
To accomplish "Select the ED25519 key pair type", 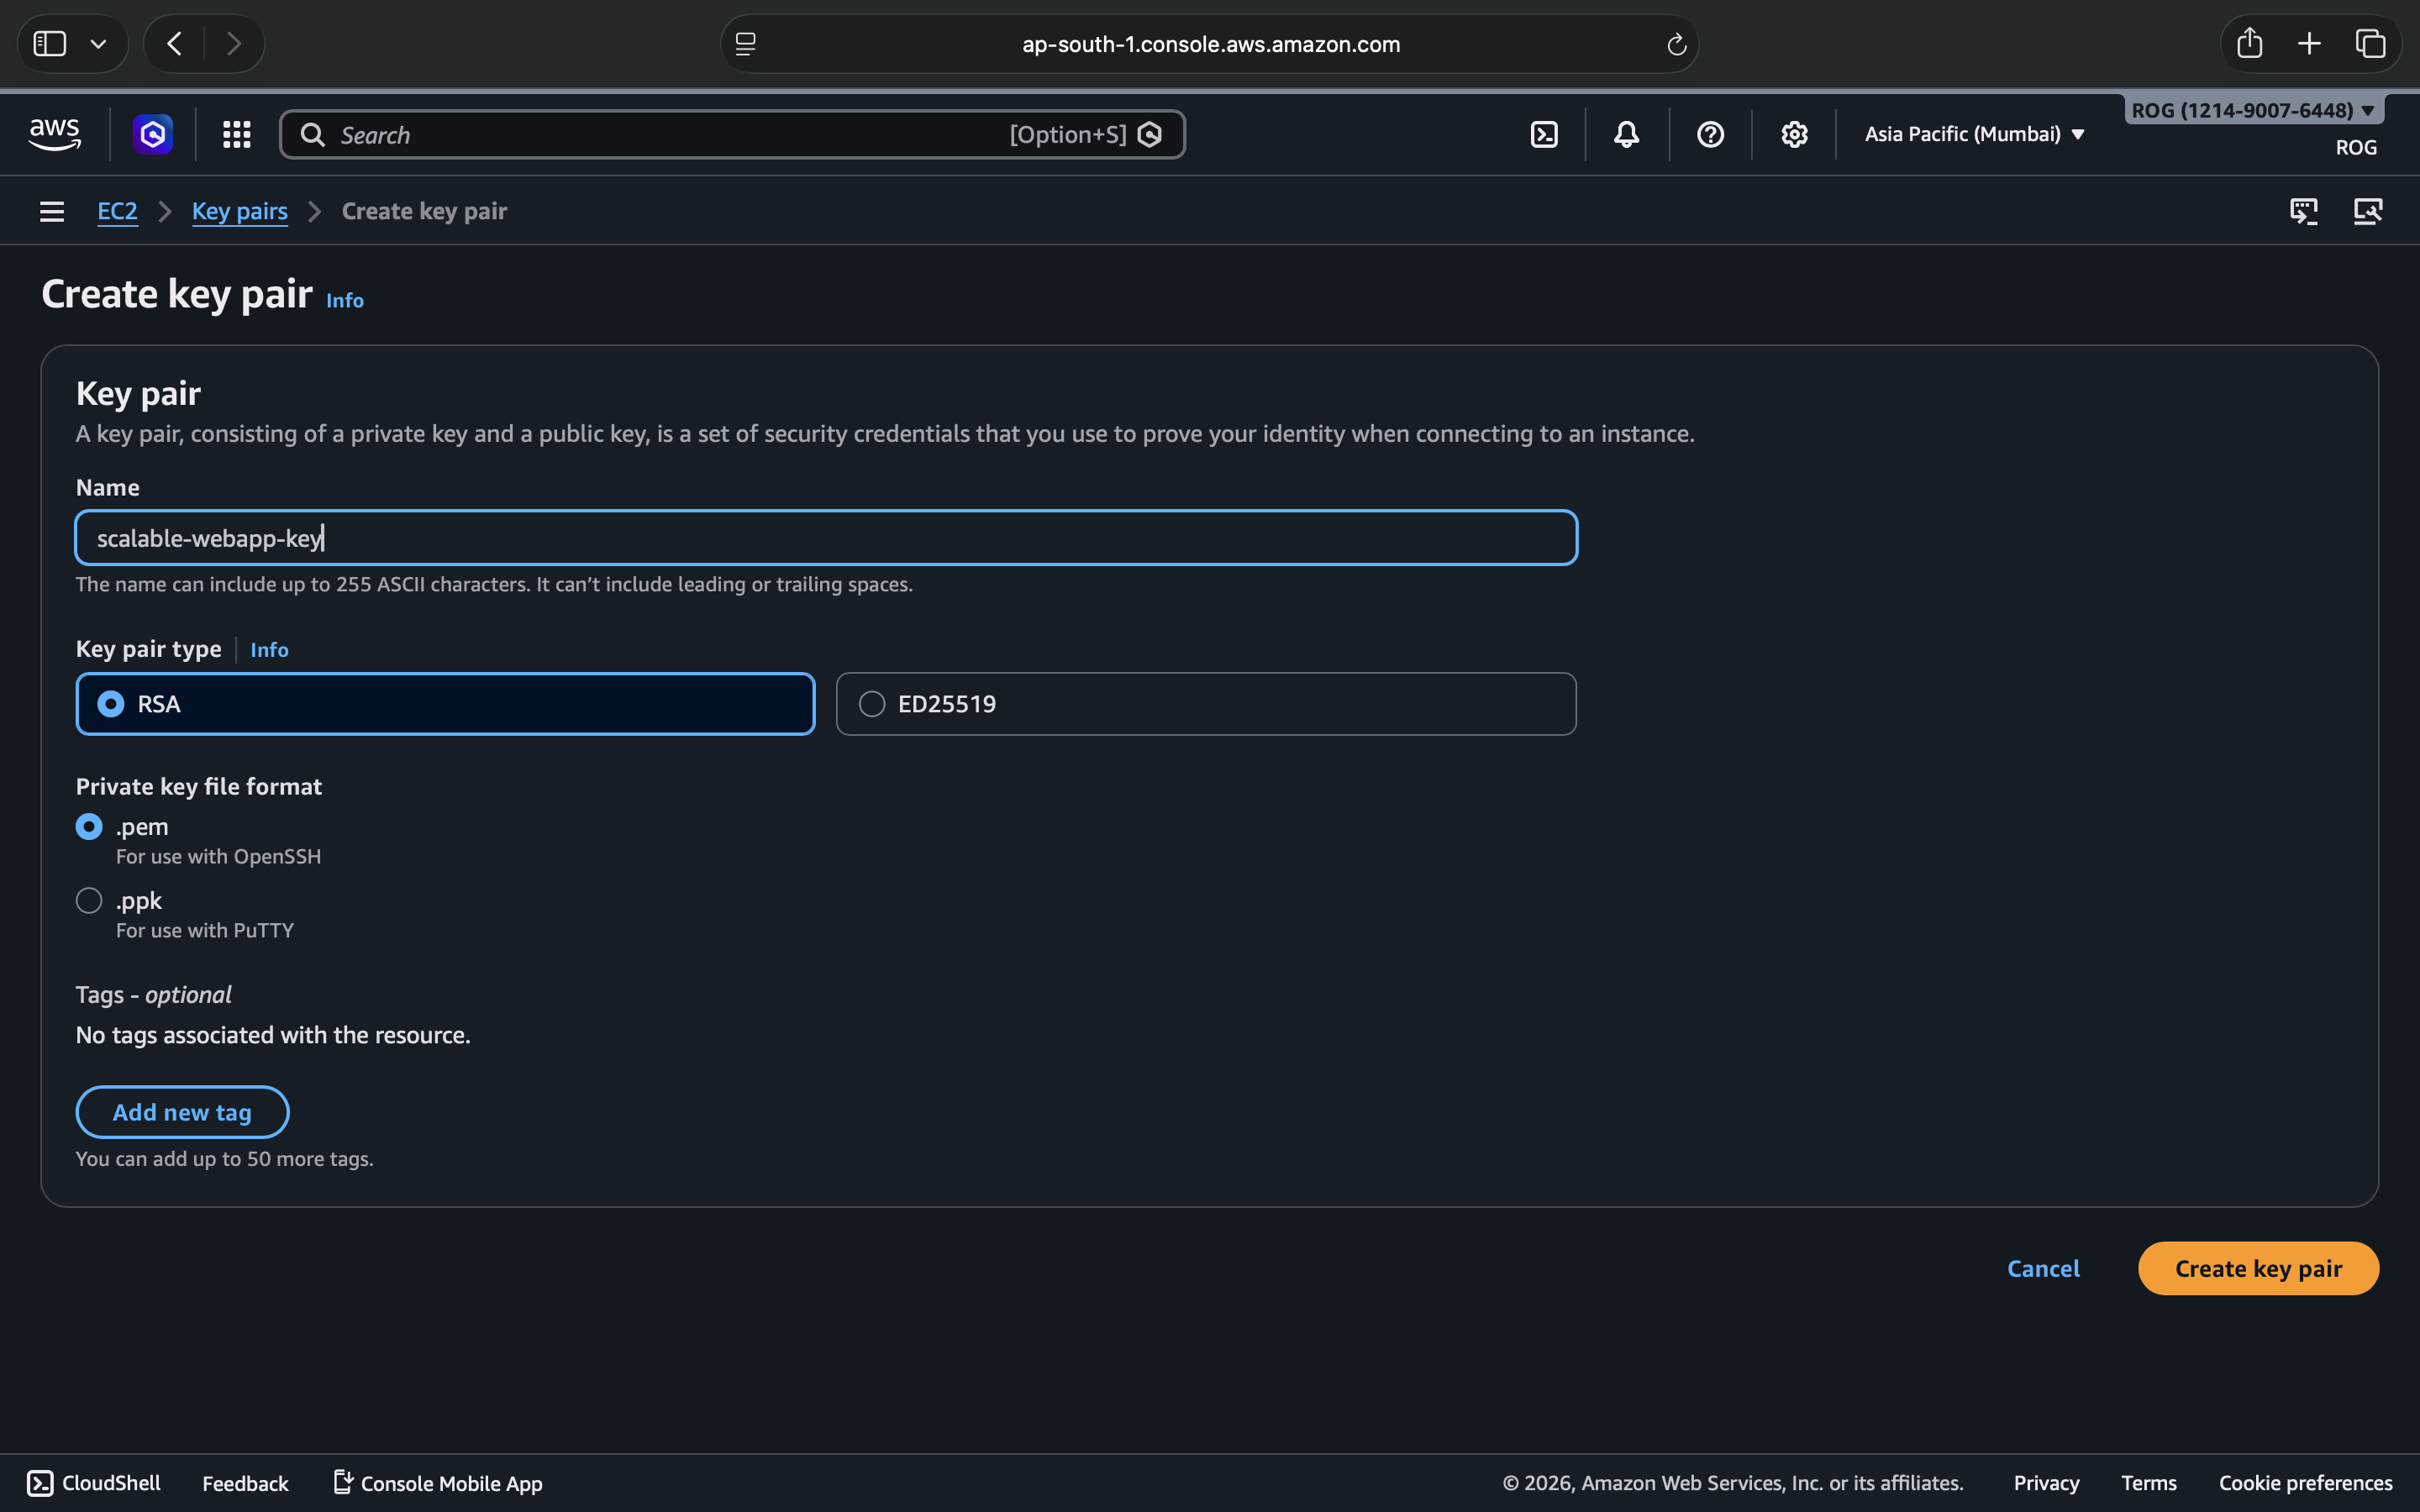I will (x=872, y=704).
